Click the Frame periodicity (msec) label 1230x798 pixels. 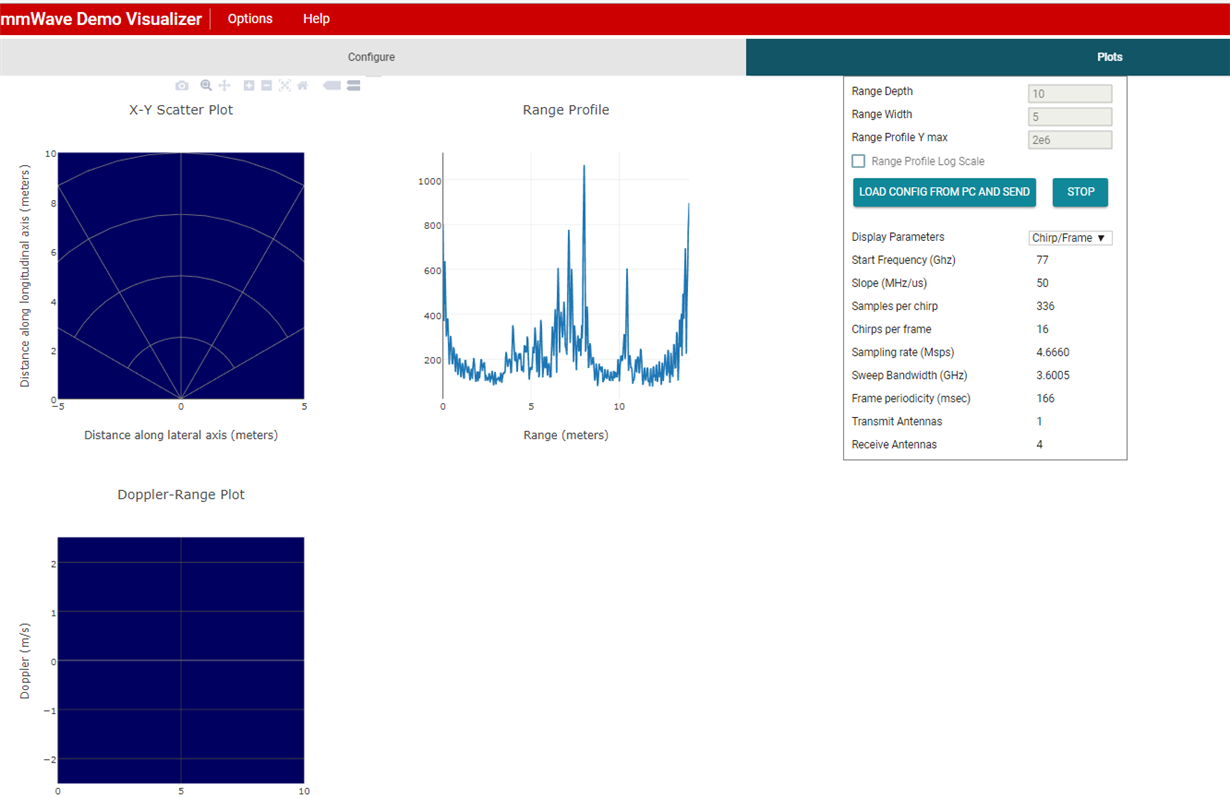click(x=911, y=399)
